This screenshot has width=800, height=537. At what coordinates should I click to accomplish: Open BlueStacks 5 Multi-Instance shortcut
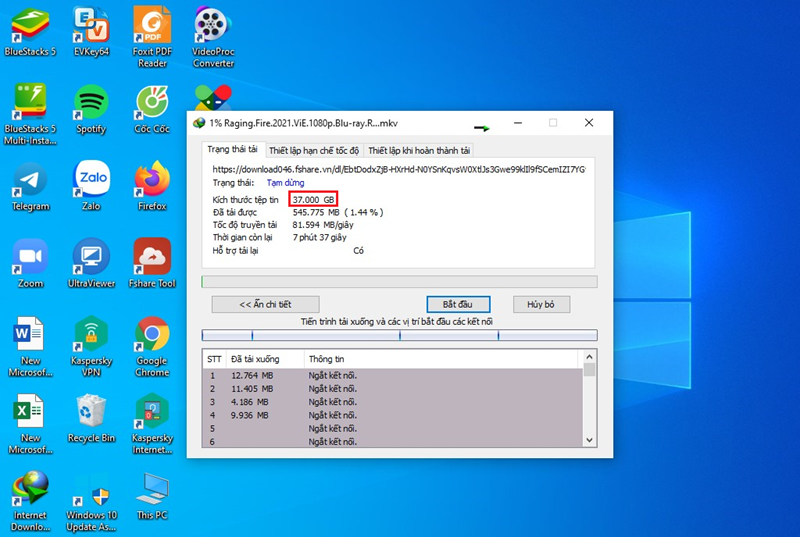click(30, 114)
